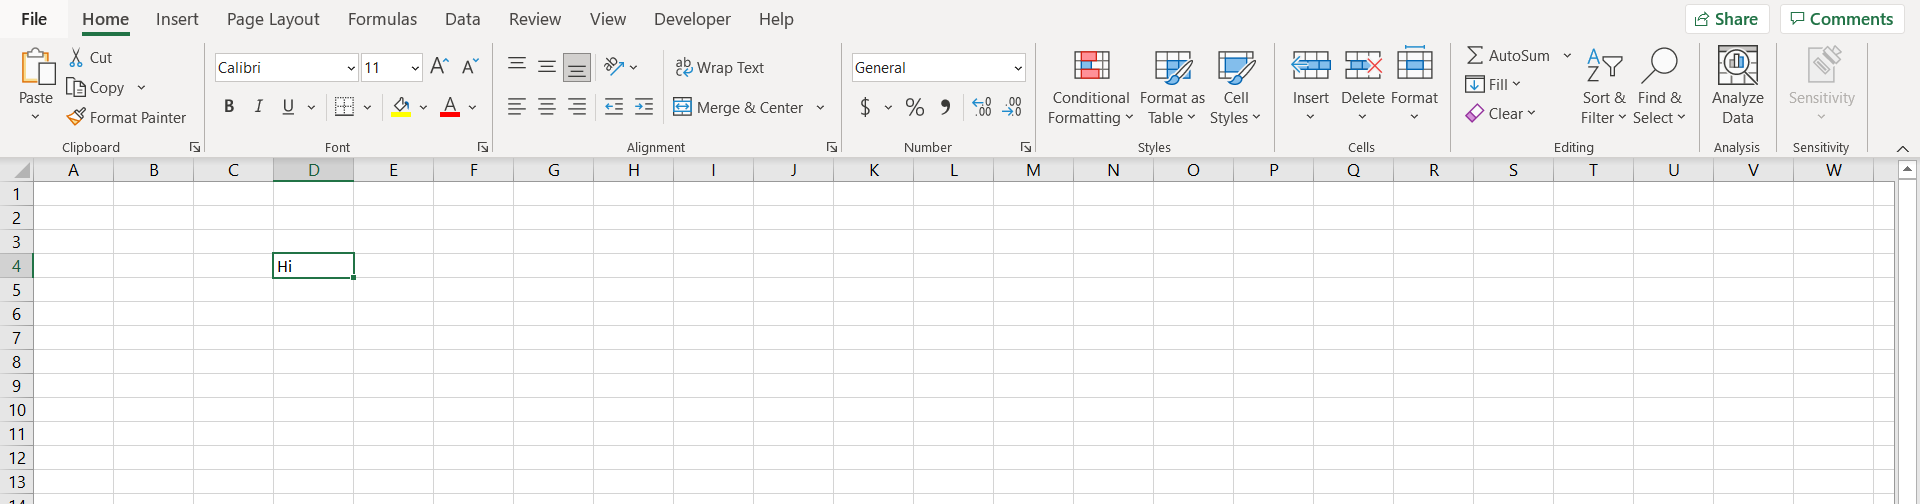Viewport: 1920px width, 504px height.
Task: Expand the Merge & Center dropdown arrow
Action: tap(820, 107)
